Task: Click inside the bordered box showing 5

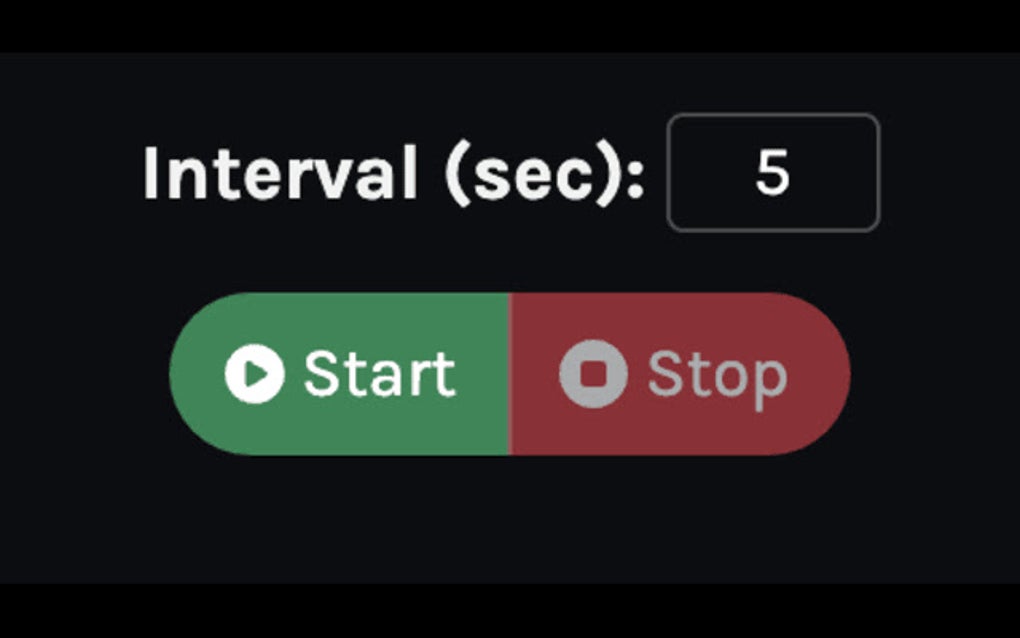Action: (773, 172)
